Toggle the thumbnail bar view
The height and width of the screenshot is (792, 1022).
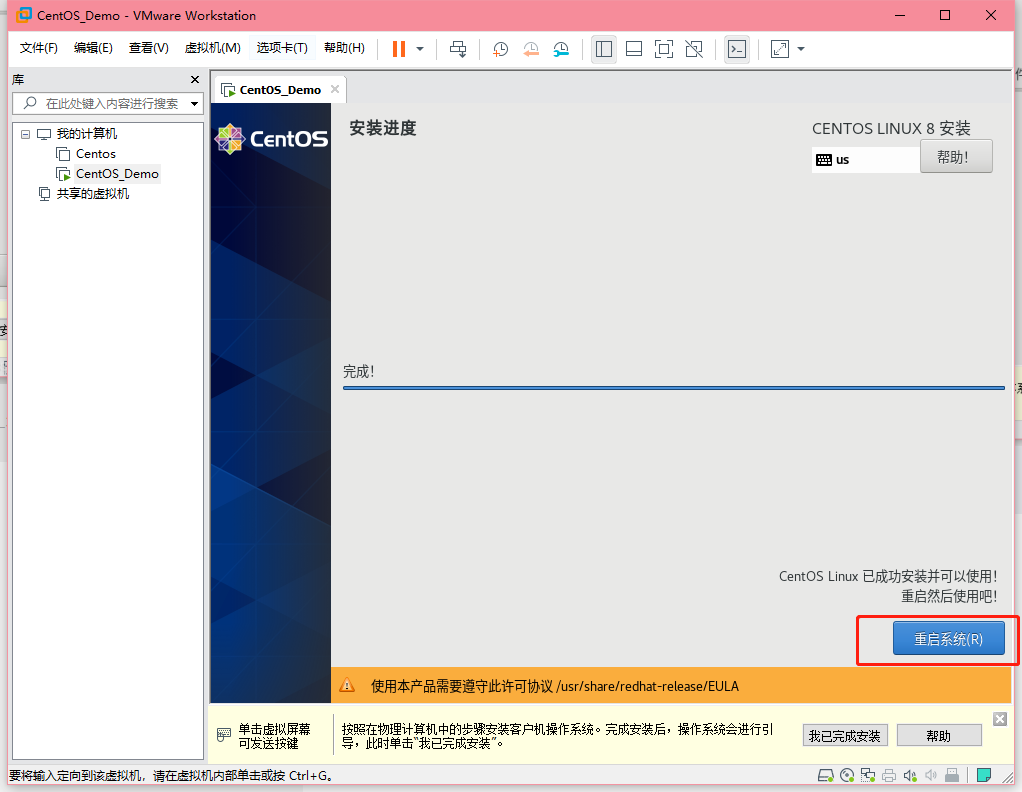tap(634, 49)
